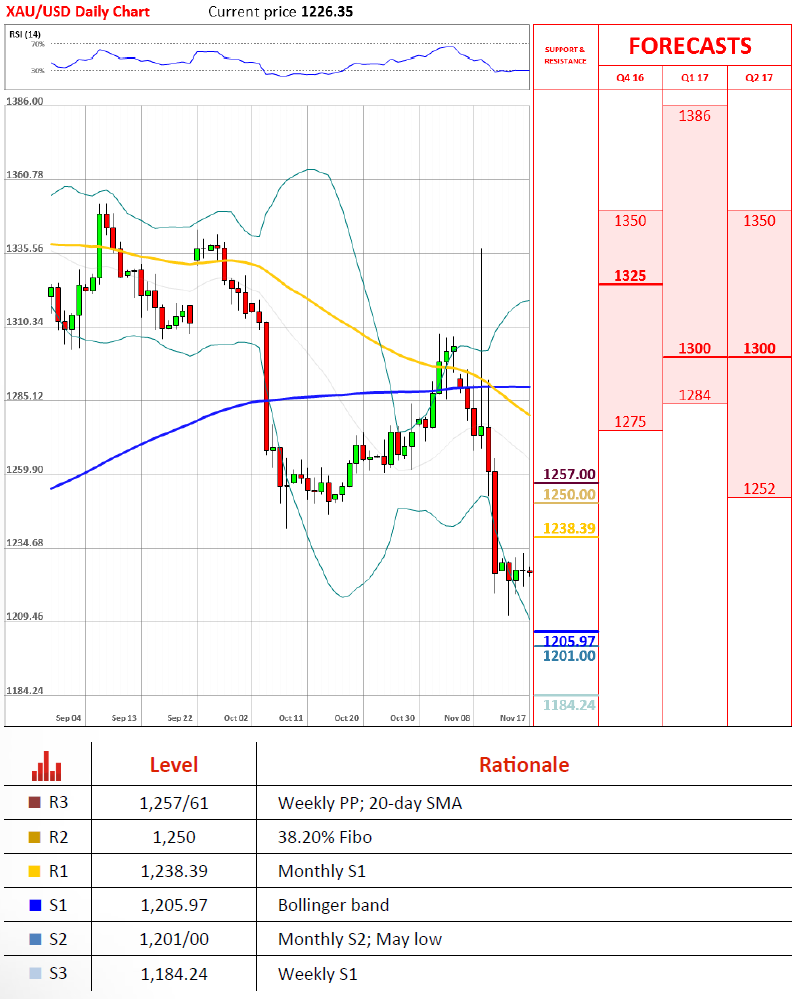Click the 1284 forecast value

tap(695, 396)
